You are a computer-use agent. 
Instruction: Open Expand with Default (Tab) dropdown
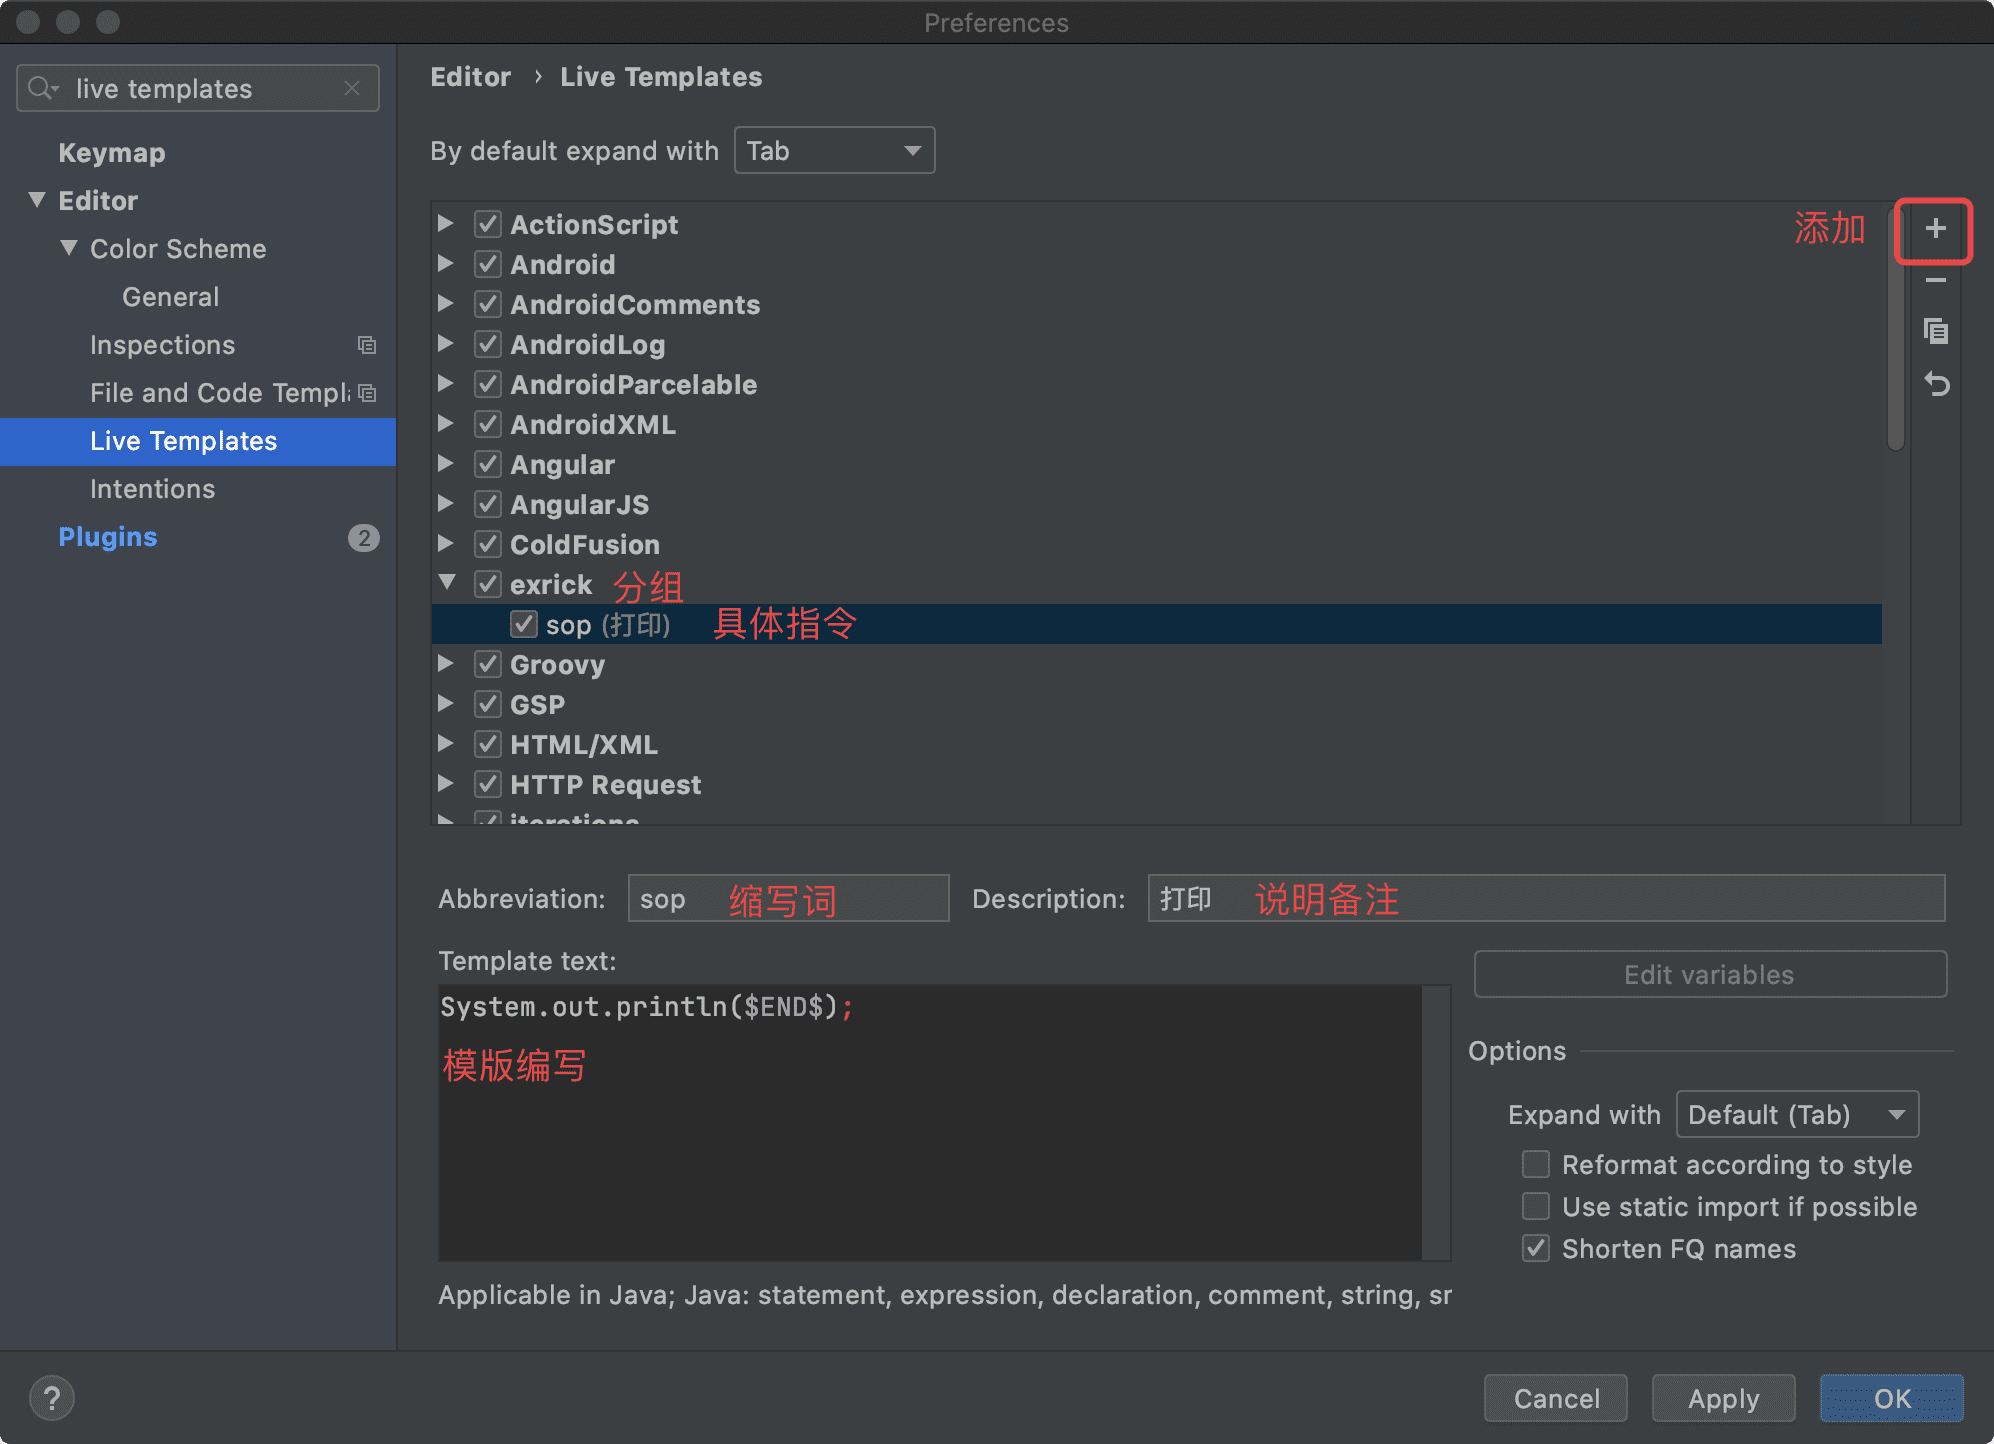click(1796, 1114)
